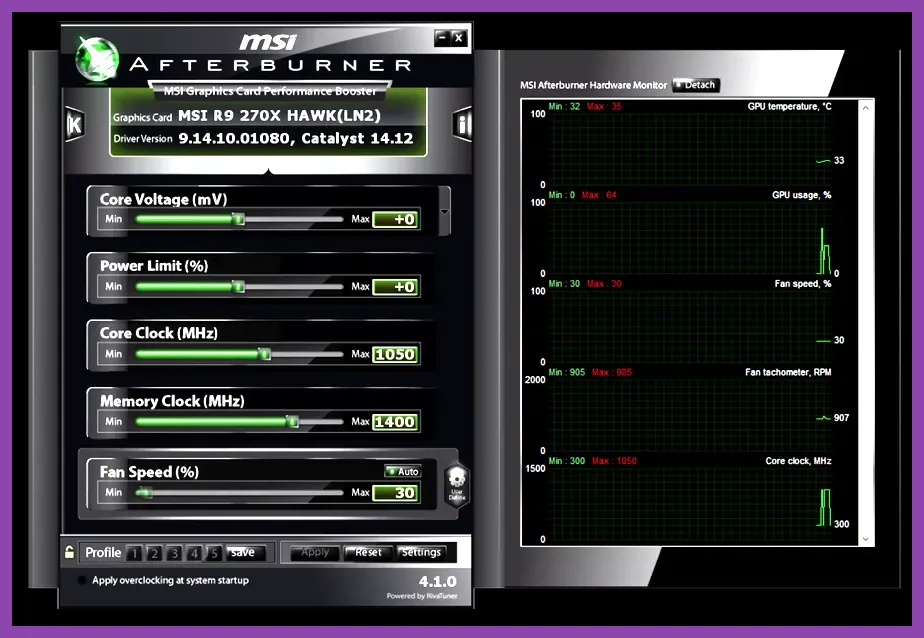This screenshot has width=924, height=638.
Task: Click the driver version '9.14.10.01080, Catalyst 14.12'
Action: (296, 138)
